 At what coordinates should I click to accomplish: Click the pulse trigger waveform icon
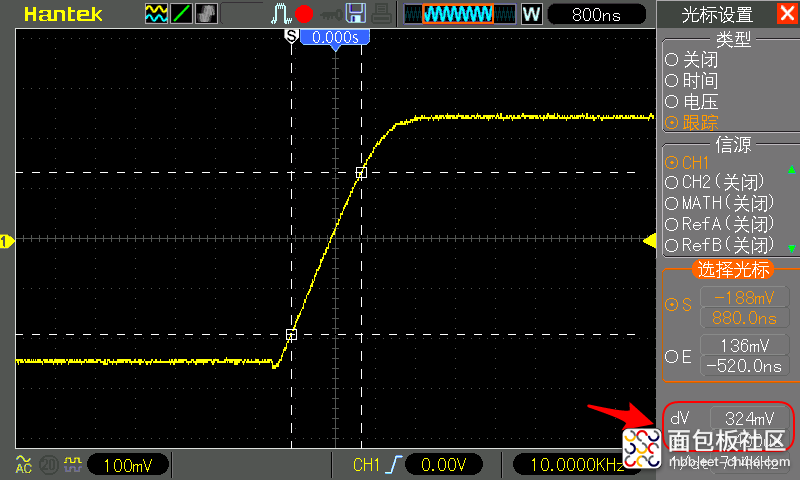[x=281, y=14]
